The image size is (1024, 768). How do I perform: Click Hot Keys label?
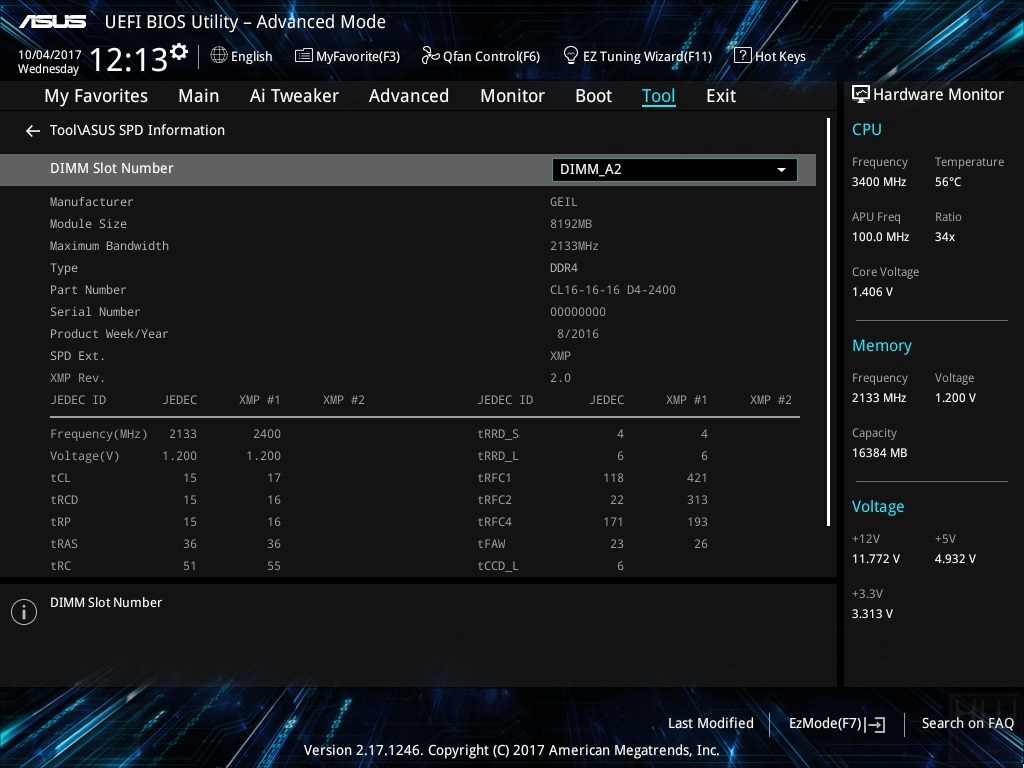(x=780, y=56)
